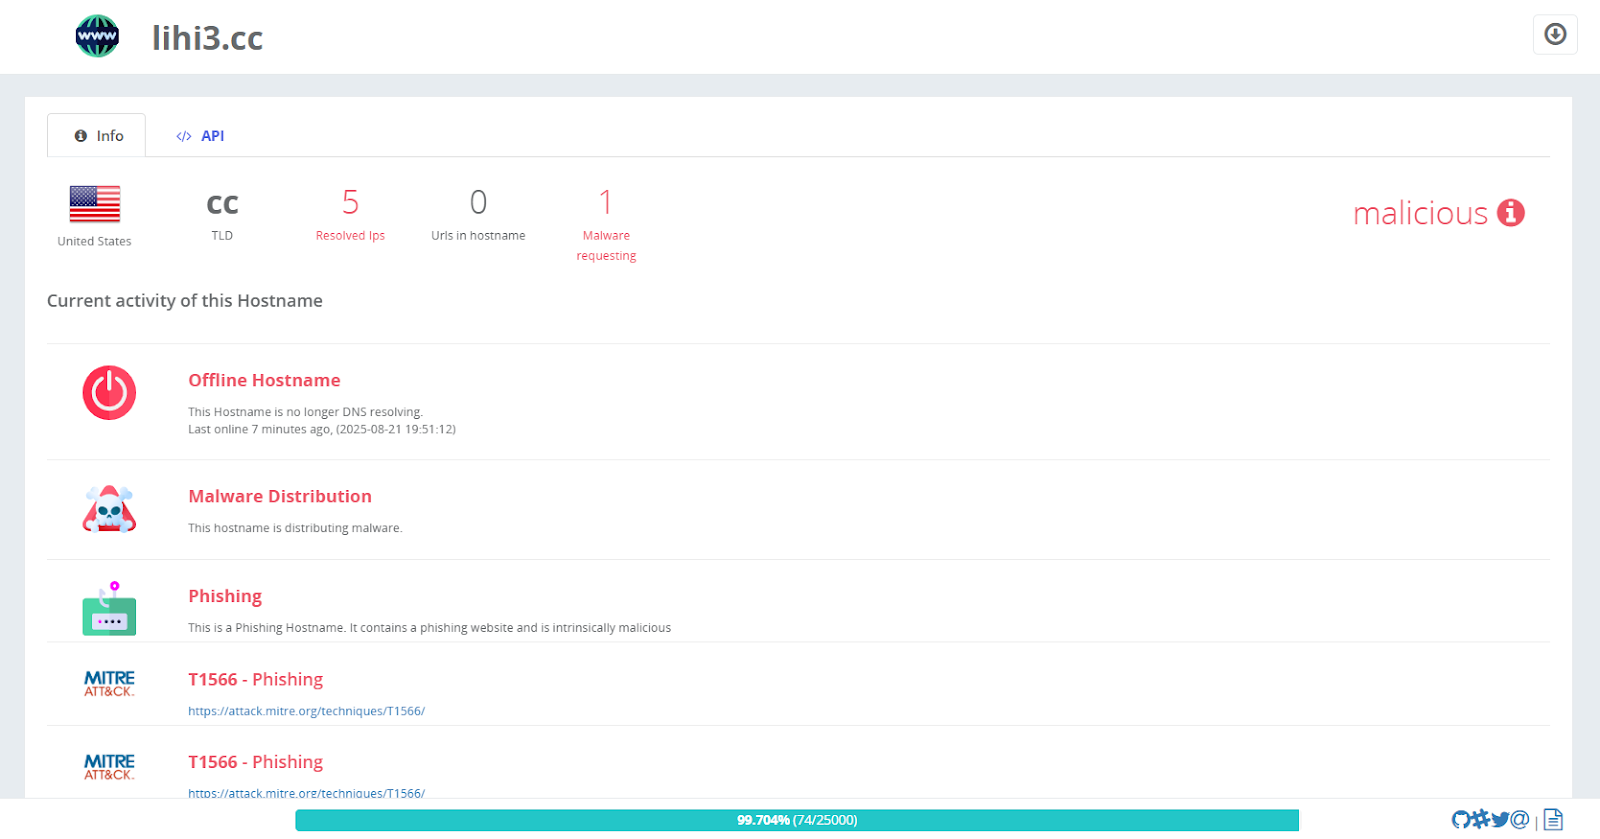
Task: Click the United States flag
Action: coord(95,204)
